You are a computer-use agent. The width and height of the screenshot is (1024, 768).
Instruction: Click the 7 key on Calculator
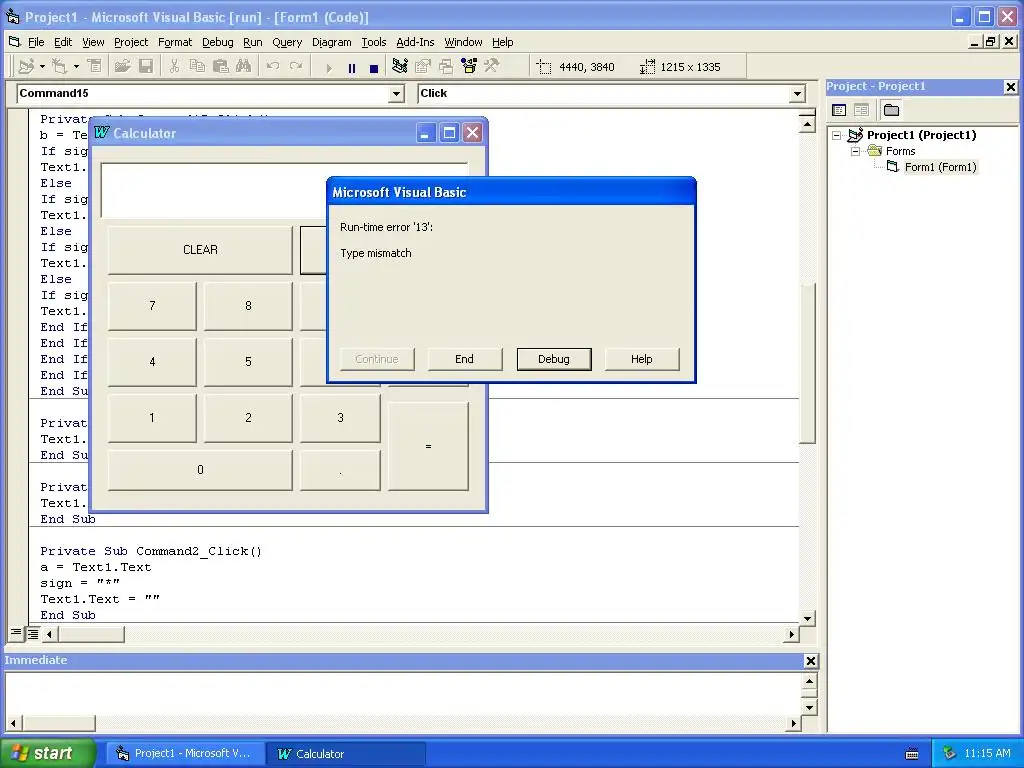(152, 306)
